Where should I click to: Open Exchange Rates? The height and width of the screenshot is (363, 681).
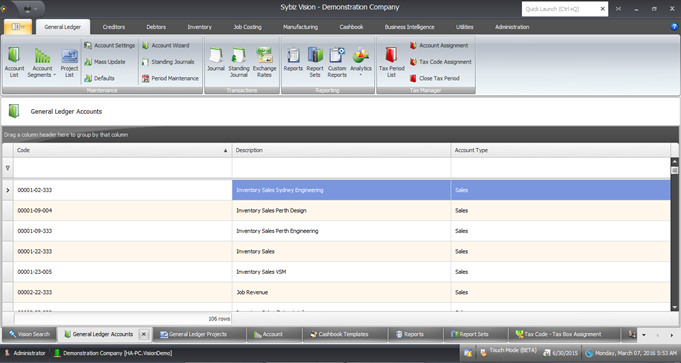click(x=264, y=62)
